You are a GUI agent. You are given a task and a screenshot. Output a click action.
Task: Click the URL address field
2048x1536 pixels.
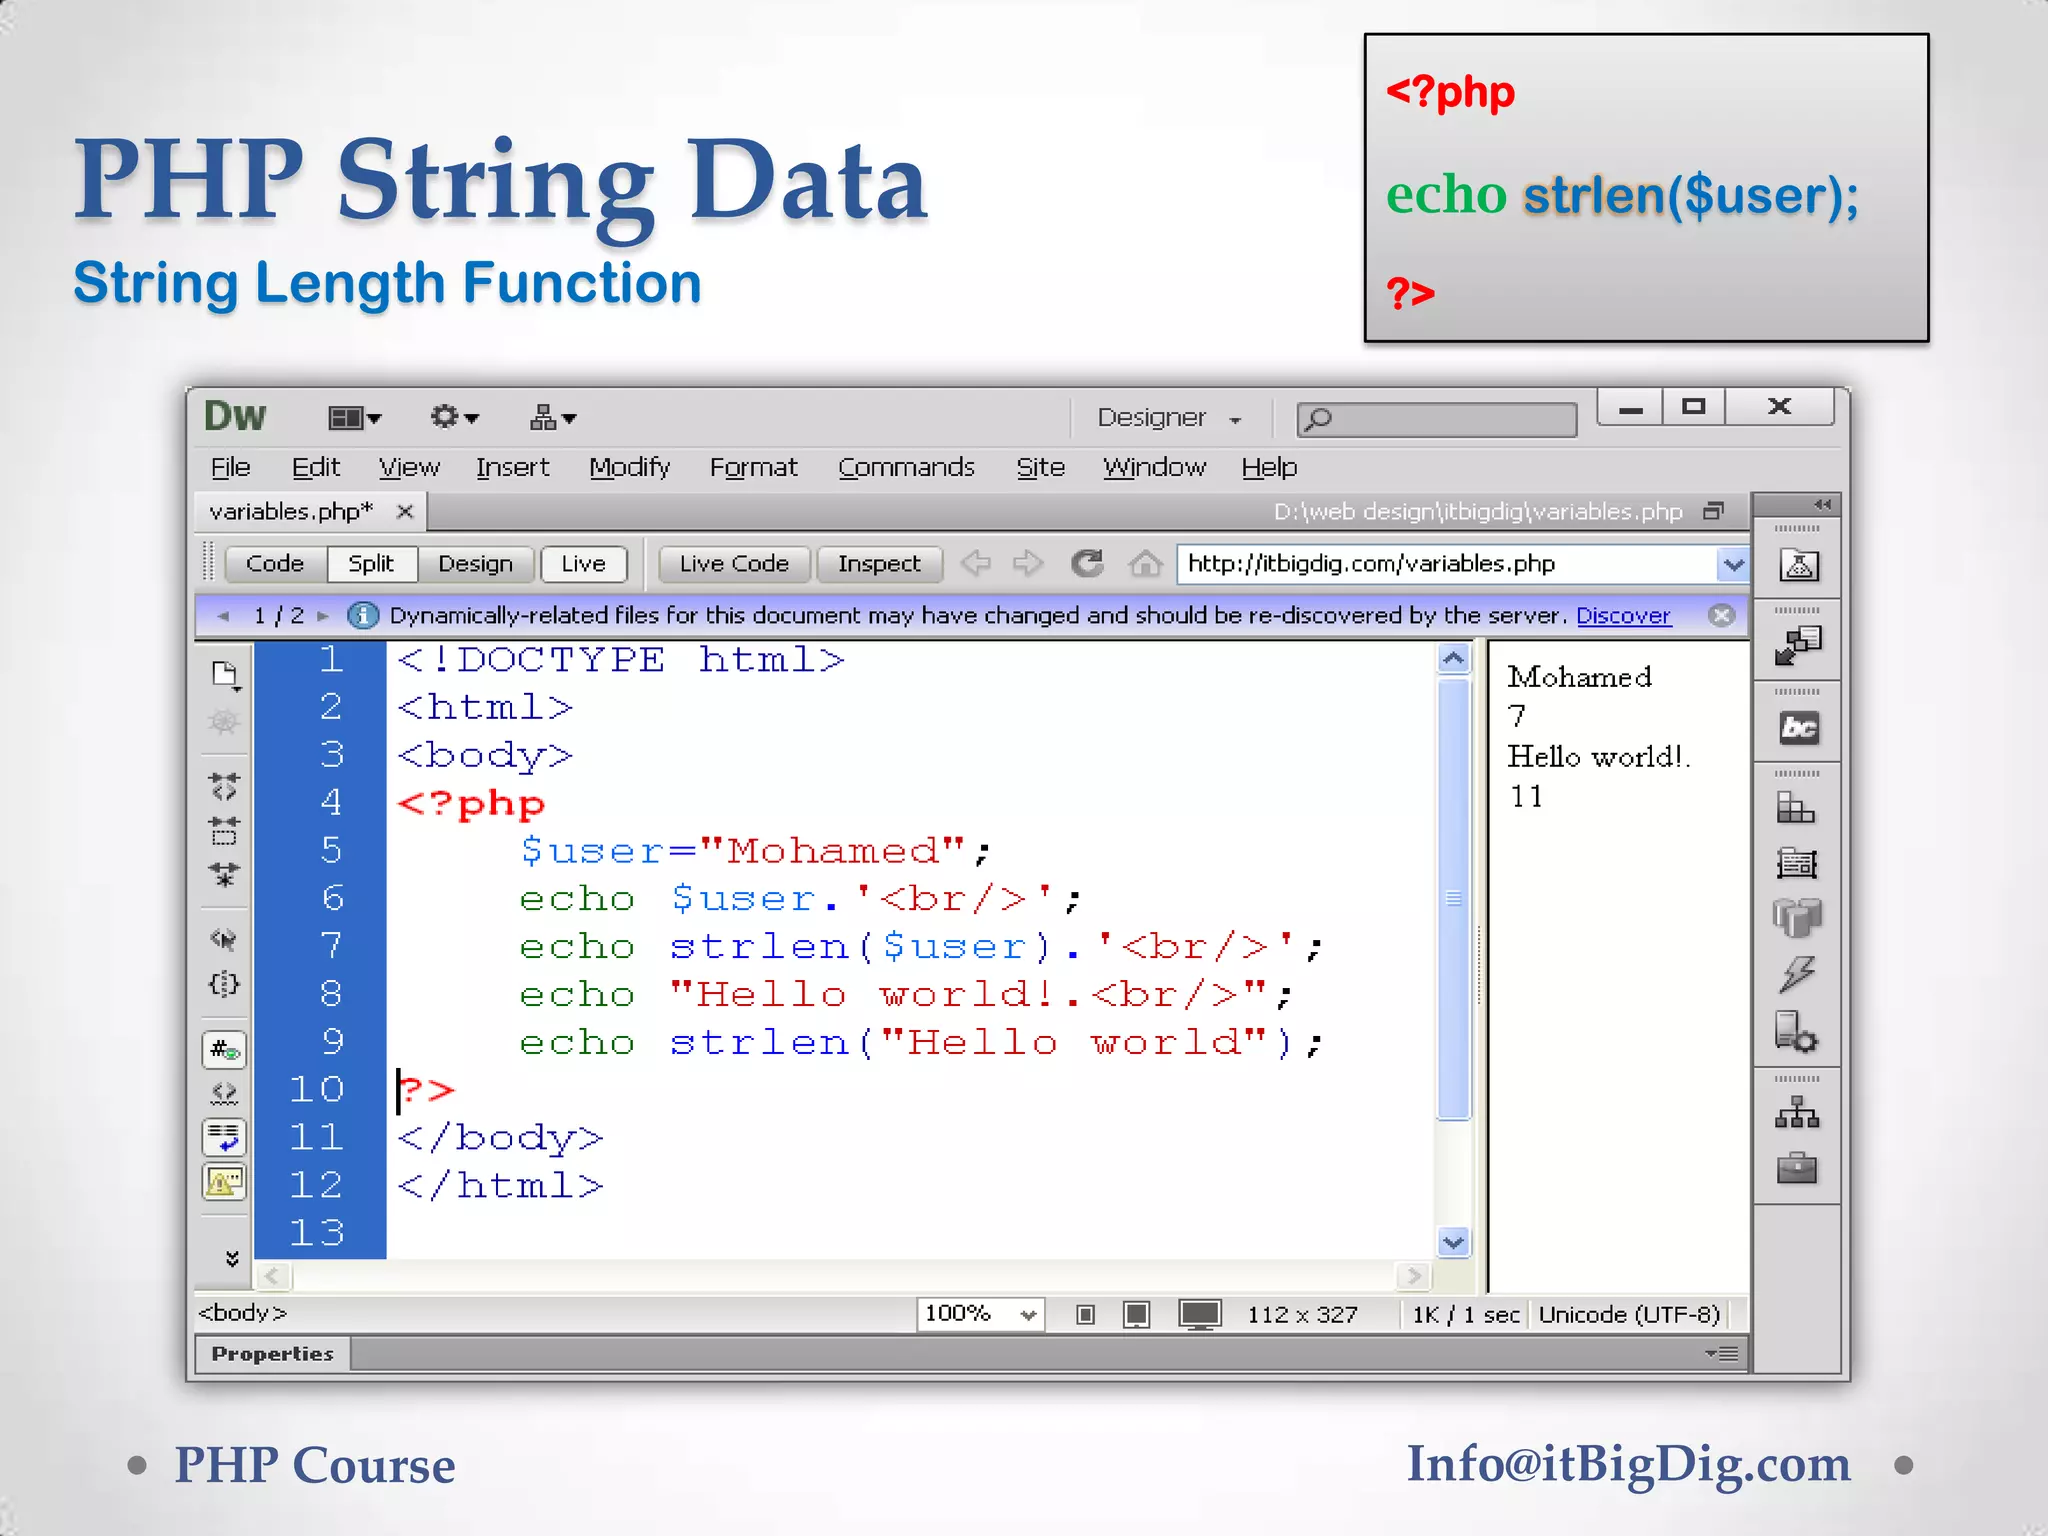tap(1448, 564)
